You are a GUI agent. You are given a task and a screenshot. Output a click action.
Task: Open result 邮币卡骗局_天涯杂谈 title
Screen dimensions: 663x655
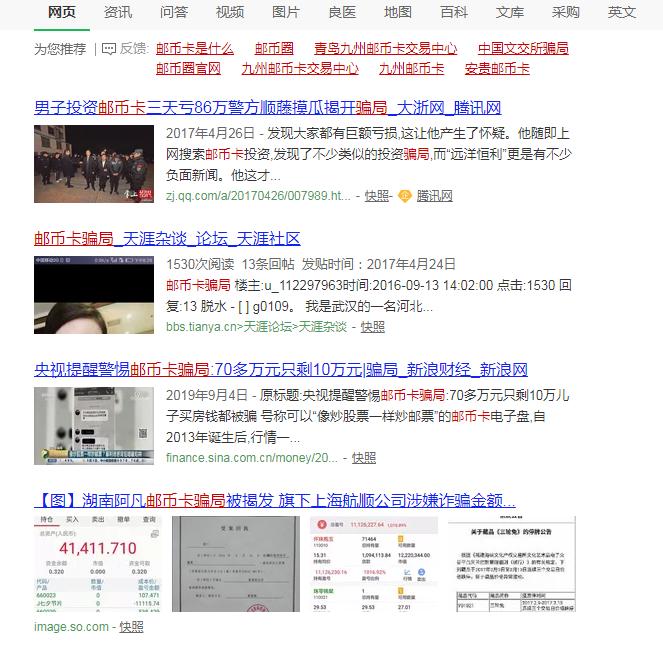click(167, 239)
